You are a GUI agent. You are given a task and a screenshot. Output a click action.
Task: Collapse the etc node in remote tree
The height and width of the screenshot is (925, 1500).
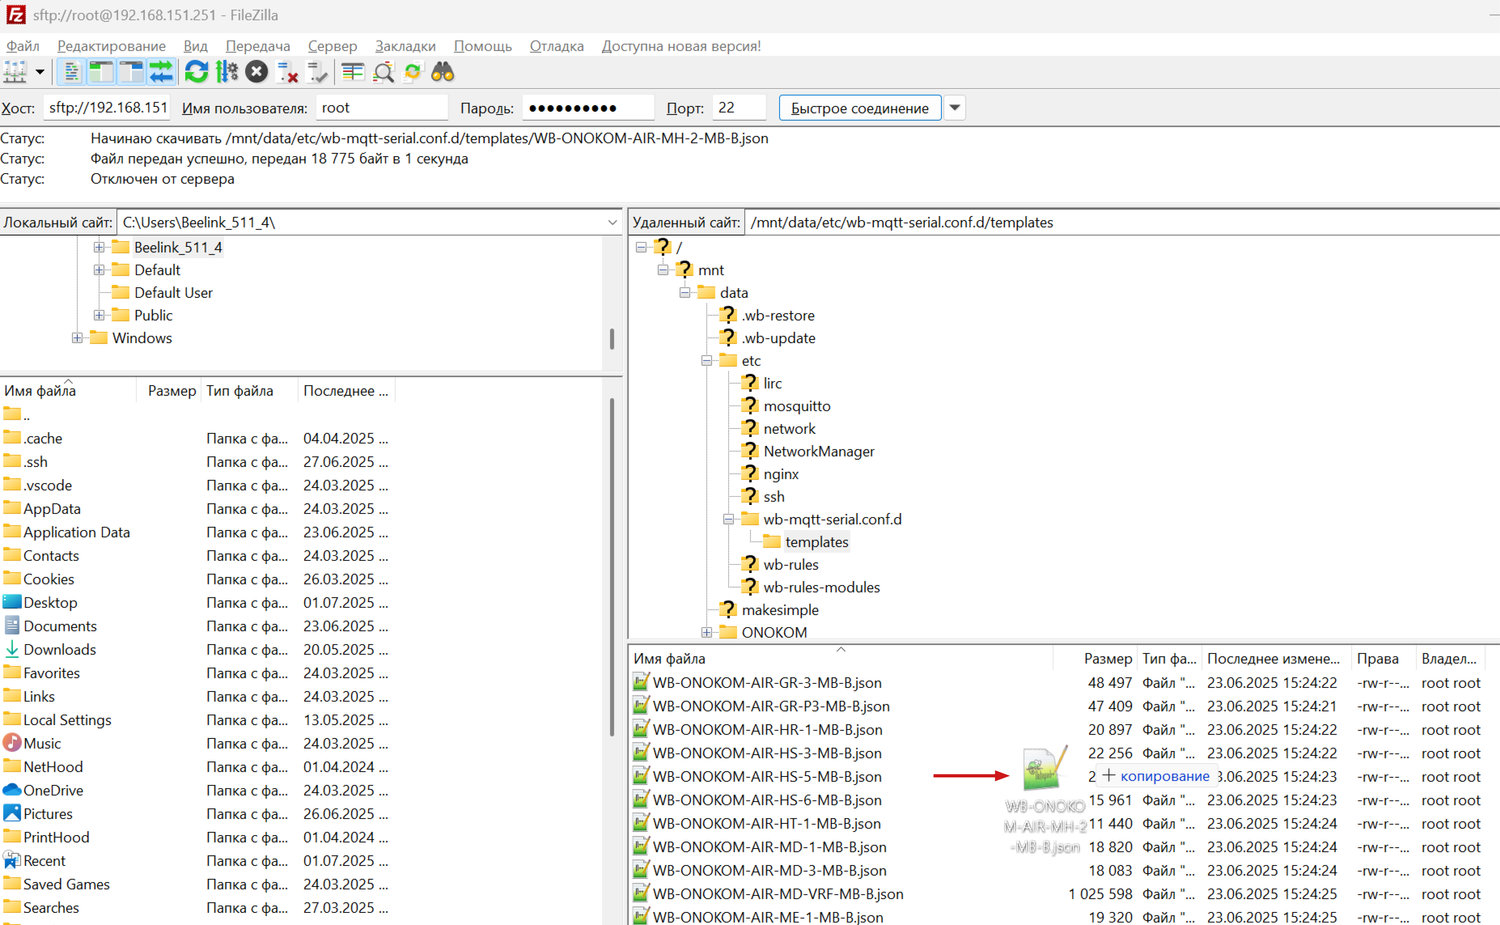pos(707,361)
